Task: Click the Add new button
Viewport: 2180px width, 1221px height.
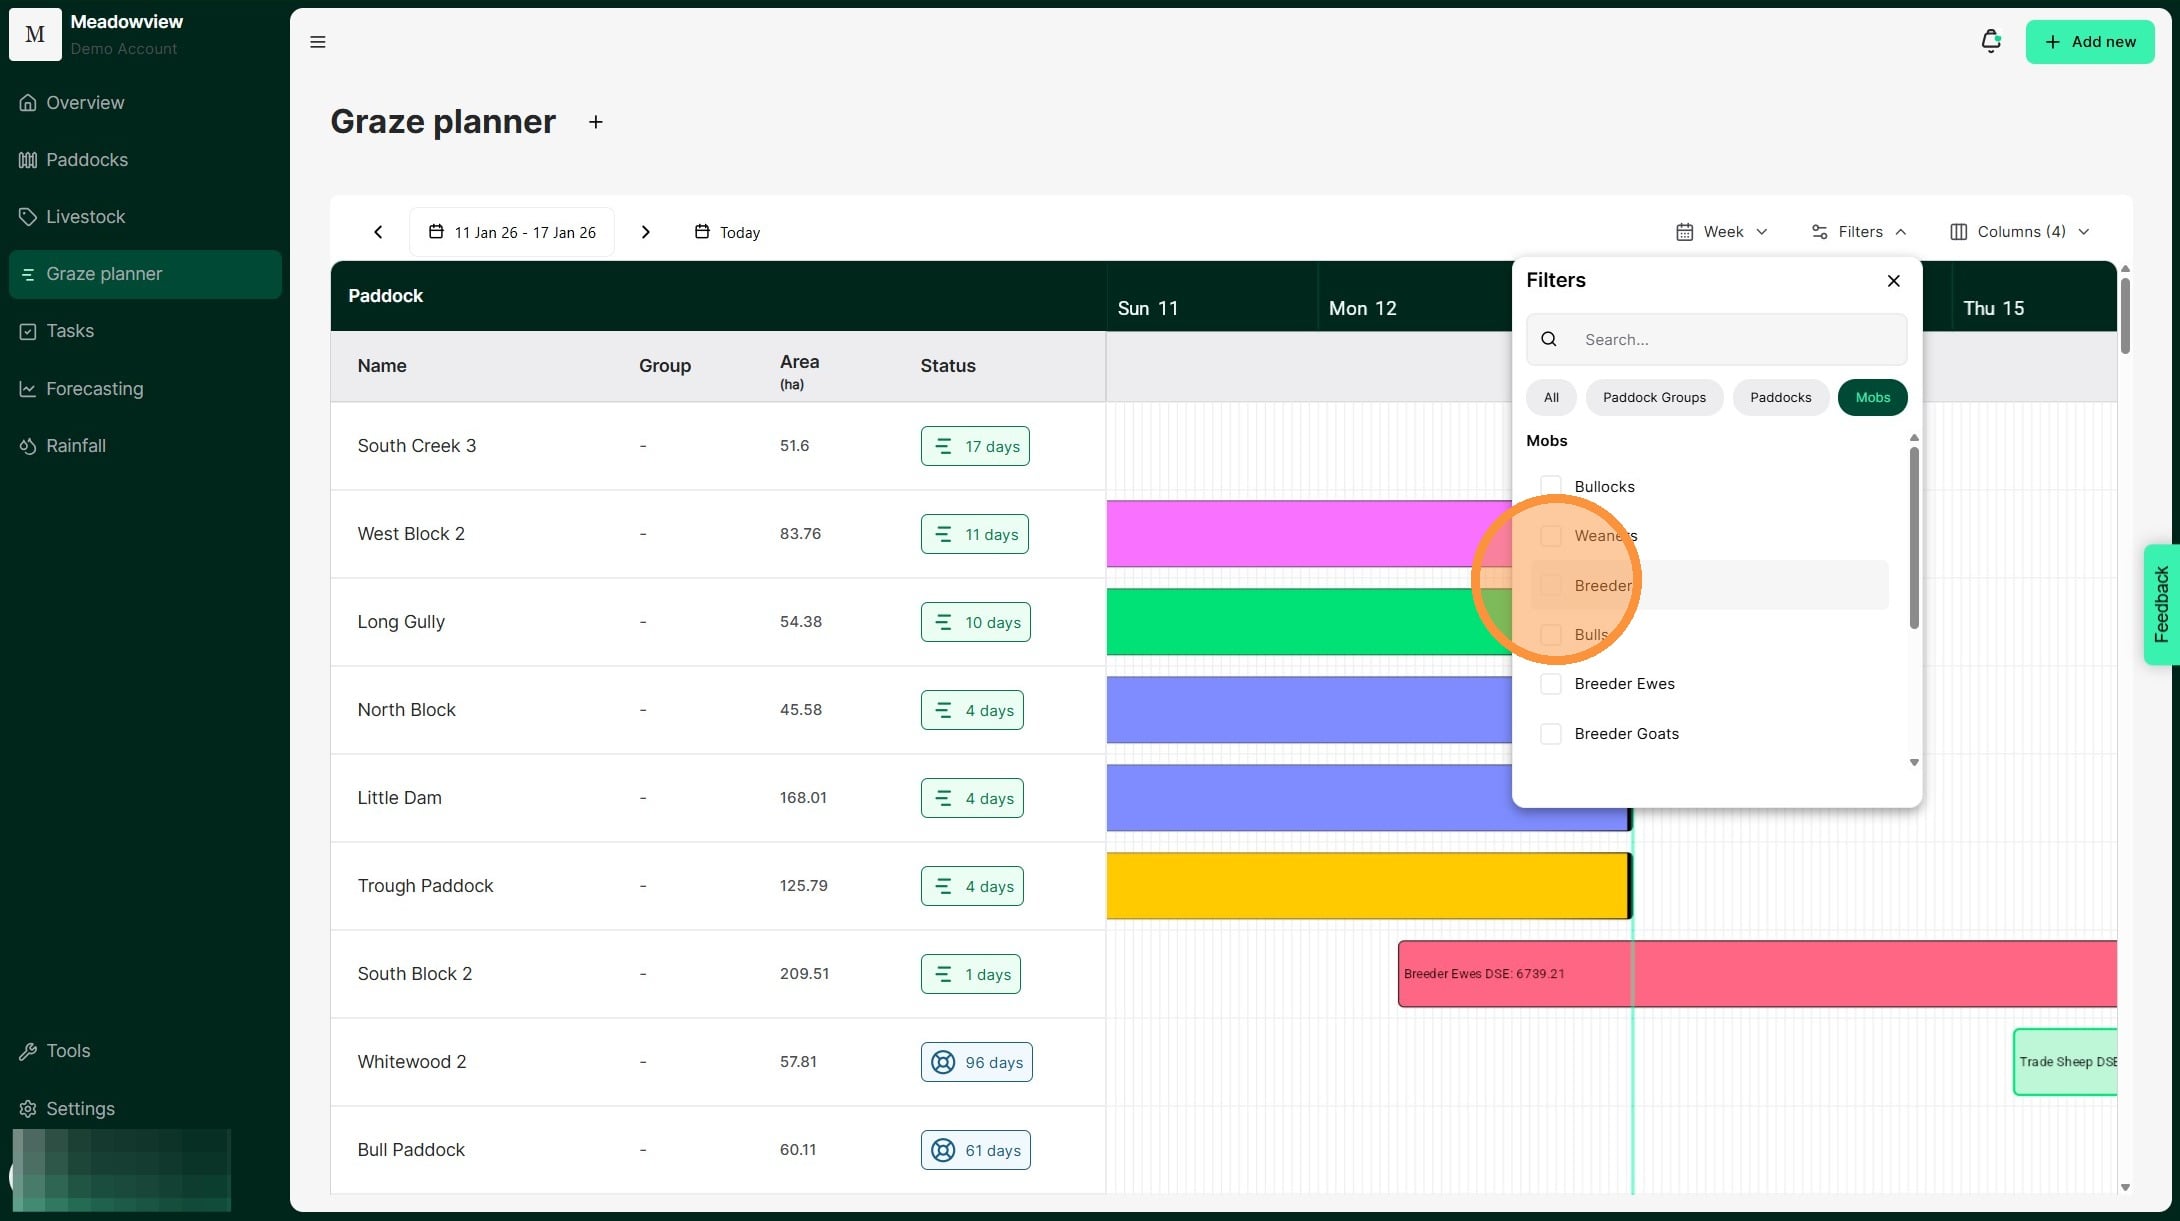Action: pos(2089,42)
